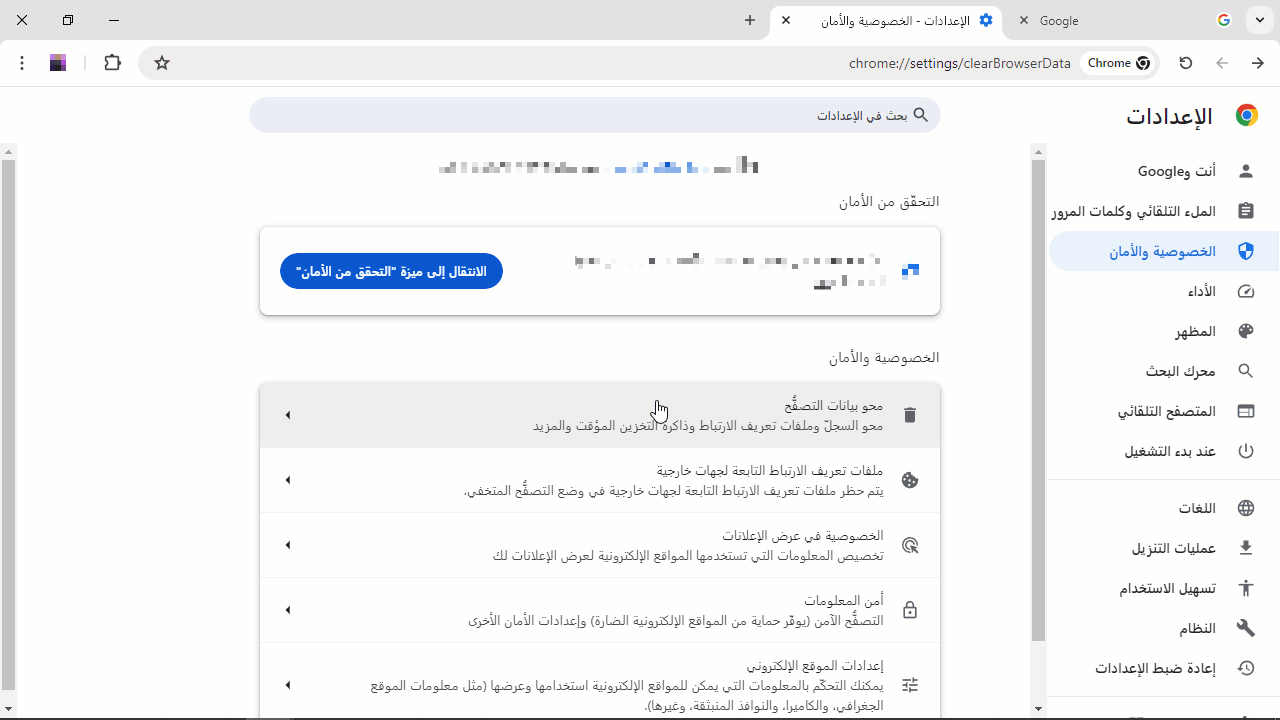Close the Google tab

[1024, 20]
